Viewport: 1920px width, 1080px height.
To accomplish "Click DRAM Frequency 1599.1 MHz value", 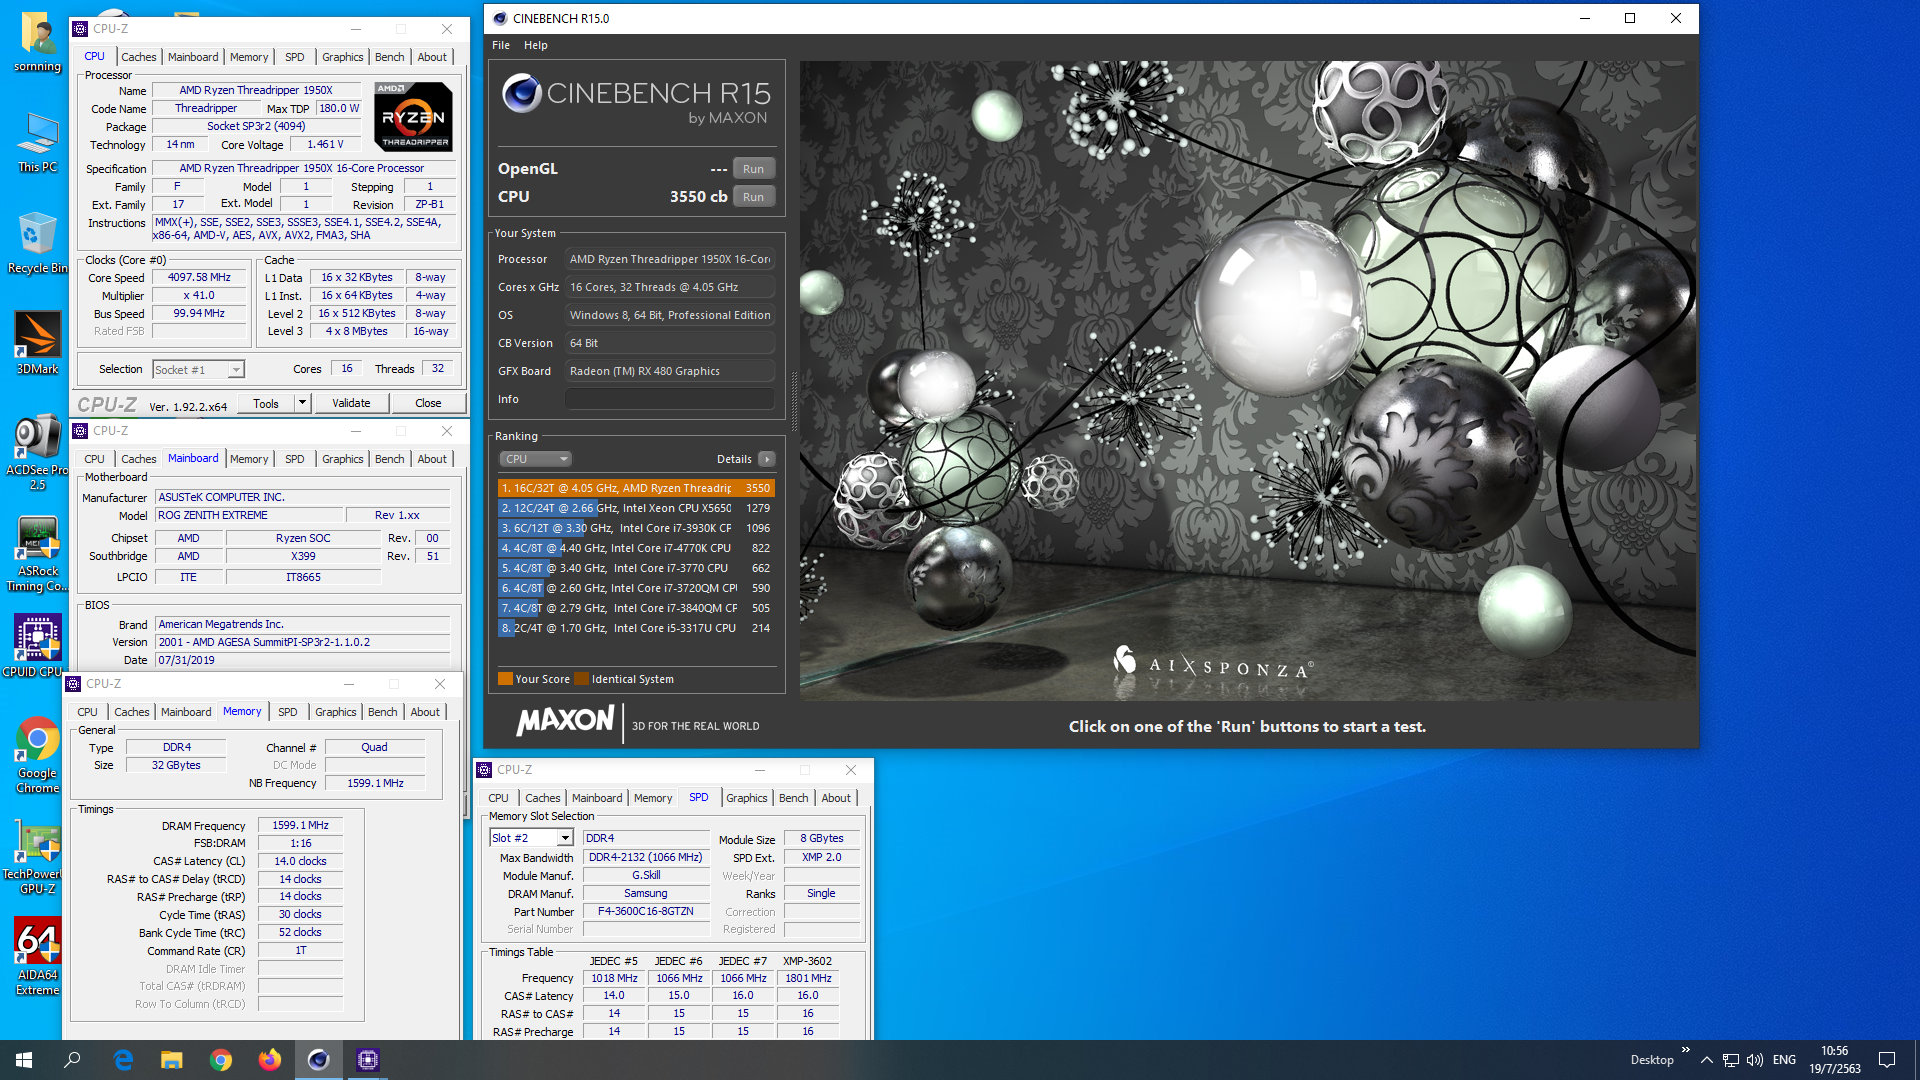I will (301, 825).
